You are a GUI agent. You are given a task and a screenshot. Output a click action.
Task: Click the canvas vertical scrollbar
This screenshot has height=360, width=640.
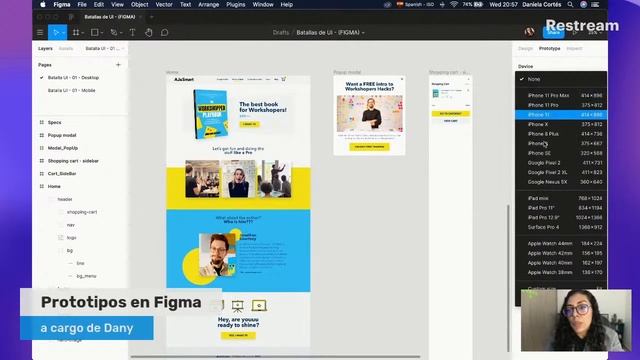508,278
